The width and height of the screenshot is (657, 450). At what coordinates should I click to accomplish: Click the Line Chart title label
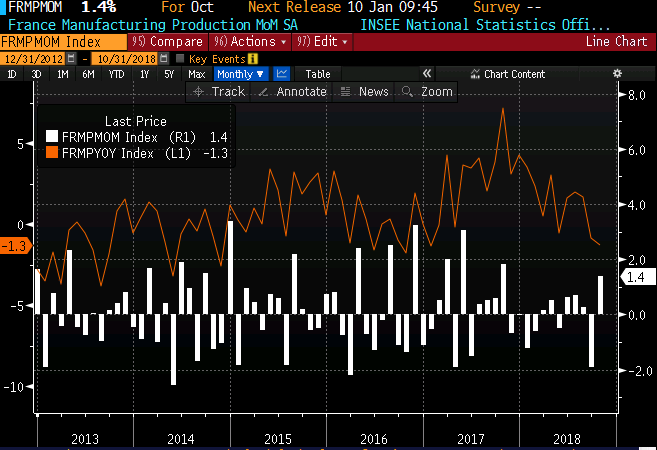[x=616, y=41]
